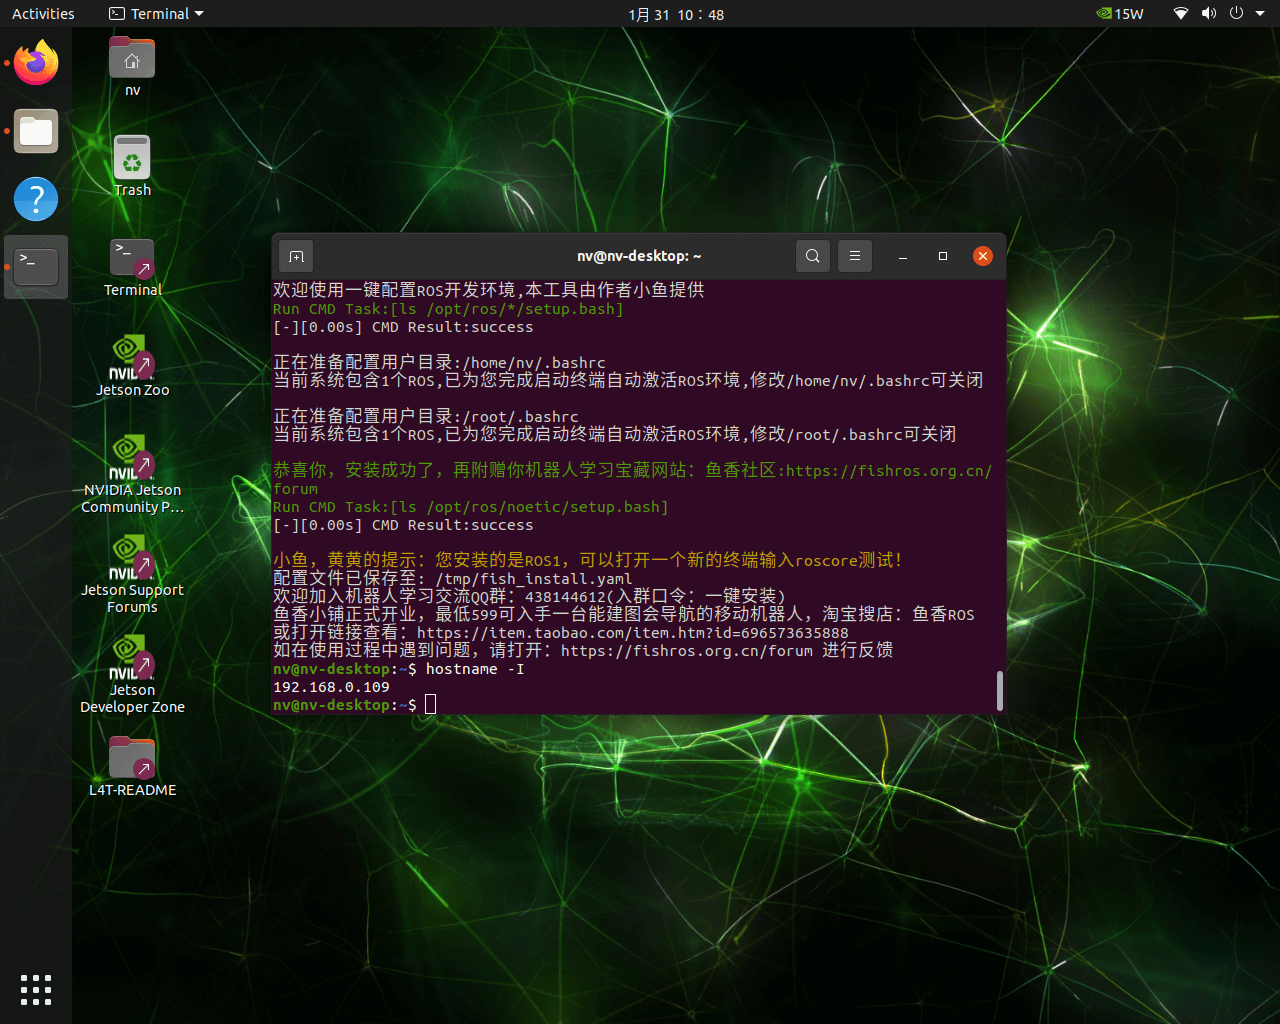This screenshot has width=1280, height=1024.
Task: Open the nv home folder on the desktop
Action: click(132, 61)
